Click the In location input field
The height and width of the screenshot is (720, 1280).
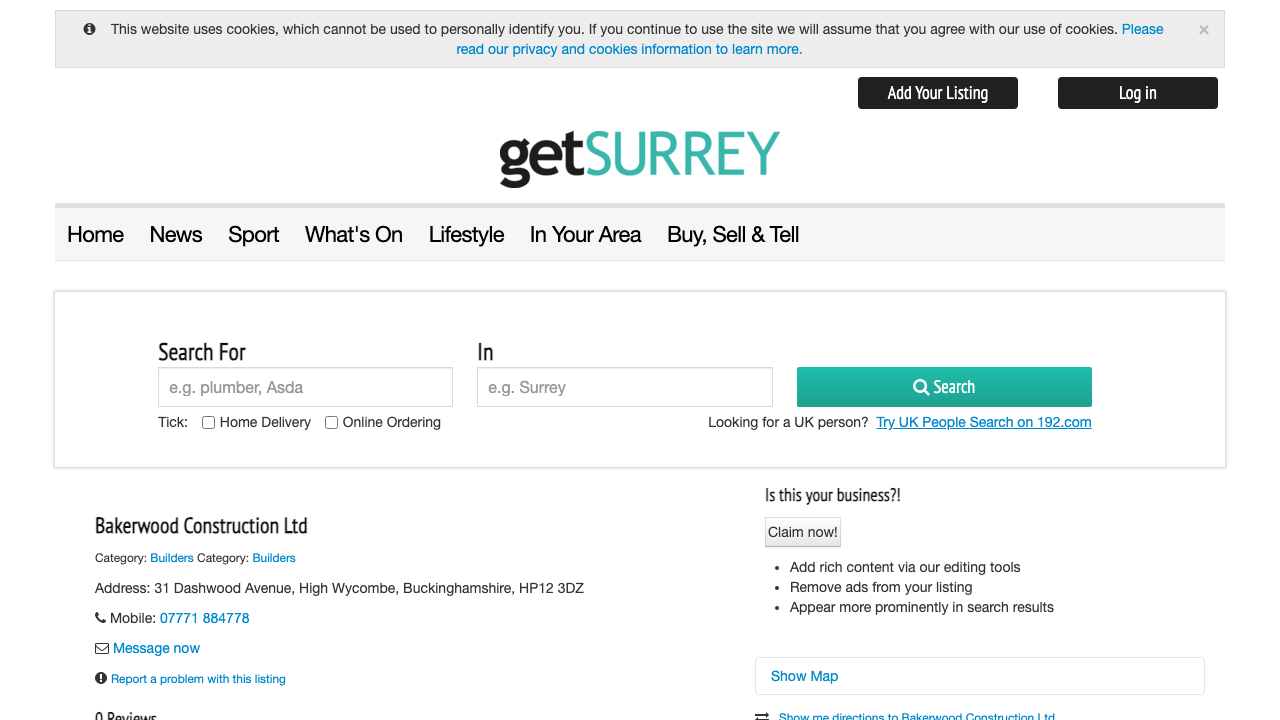(625, 387)
